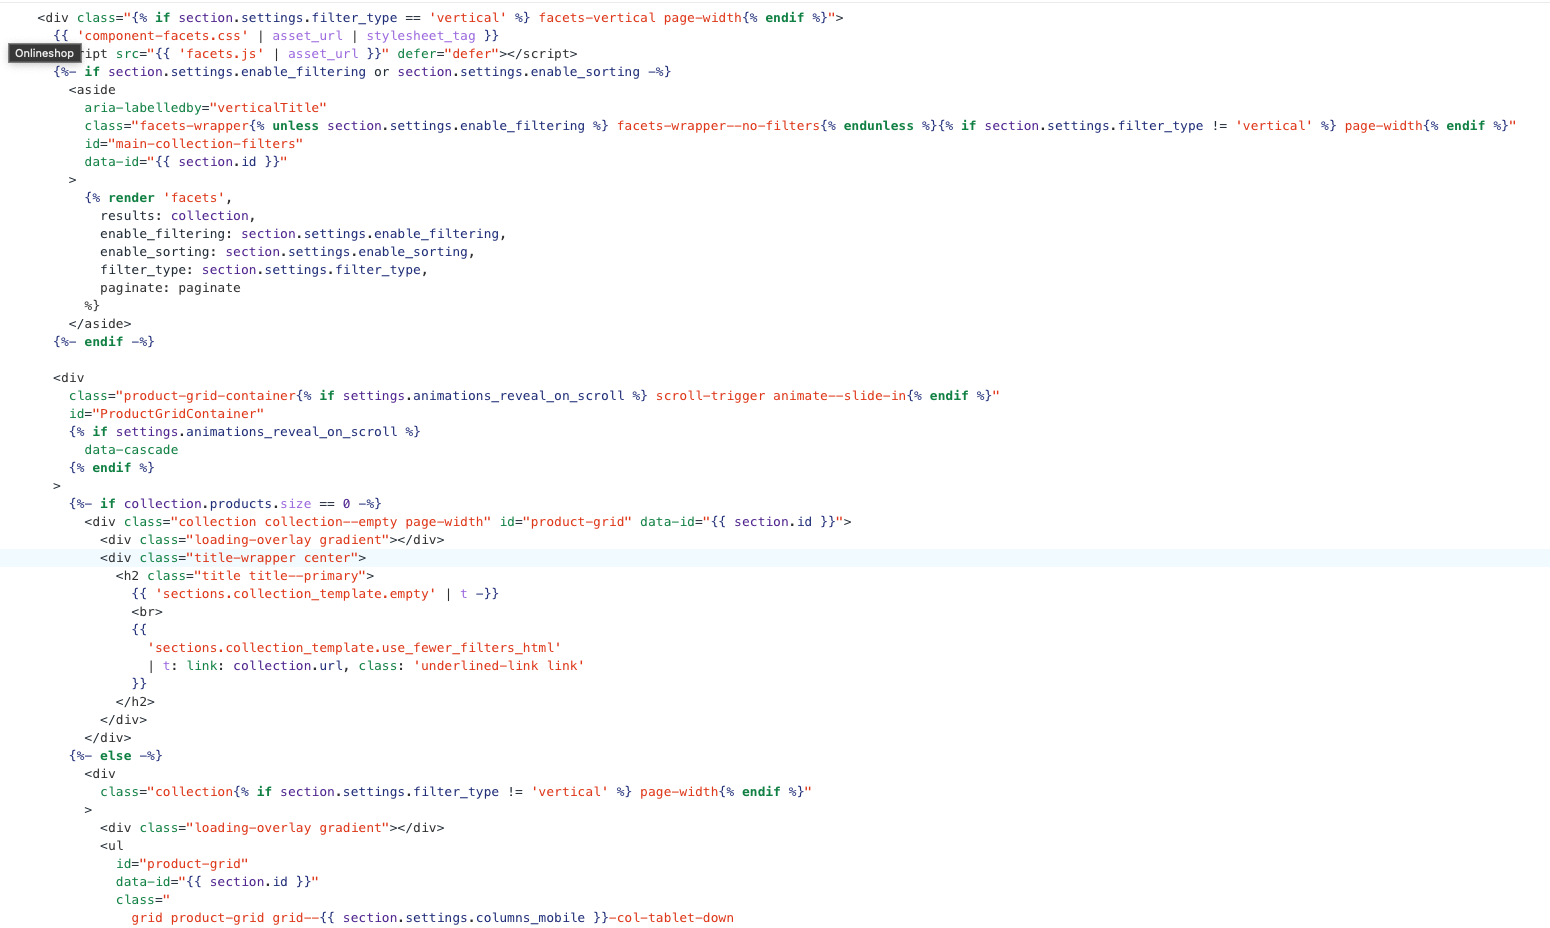Viewport: 1550px width, 928px height.
Task: Select the "verticalTitle" attribute value
Action: pyautogui.click(x=268, y=108)
